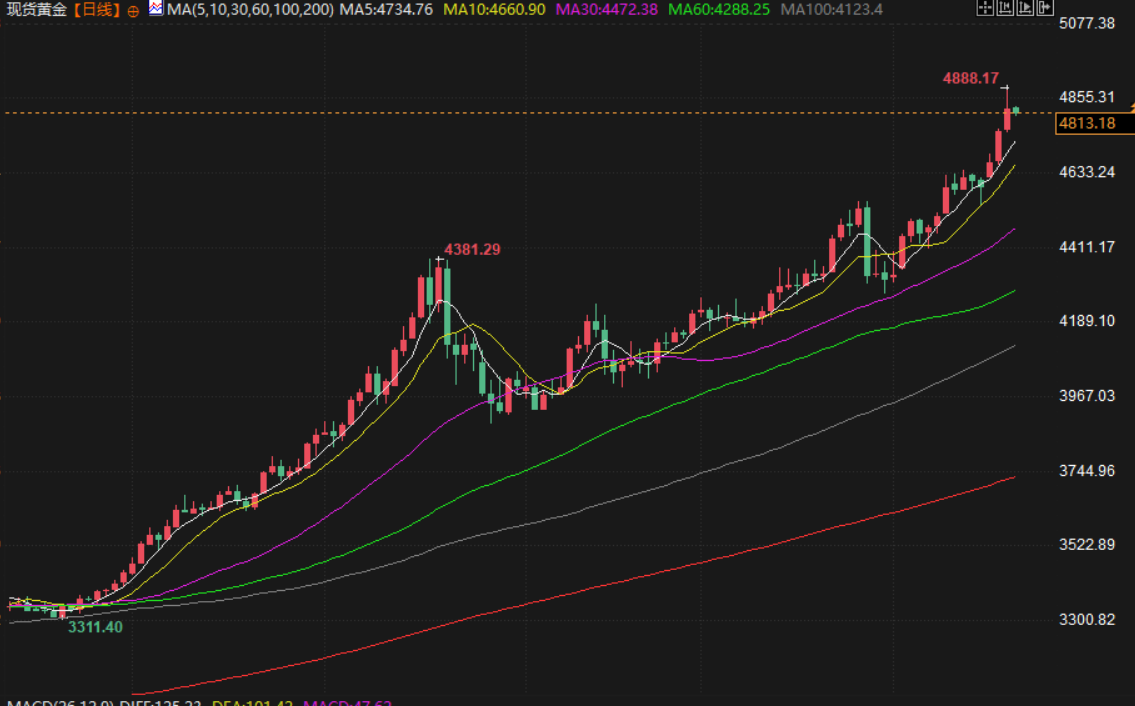
Task: Switch period via the 【日线】 label
Action: click(96, 9)
